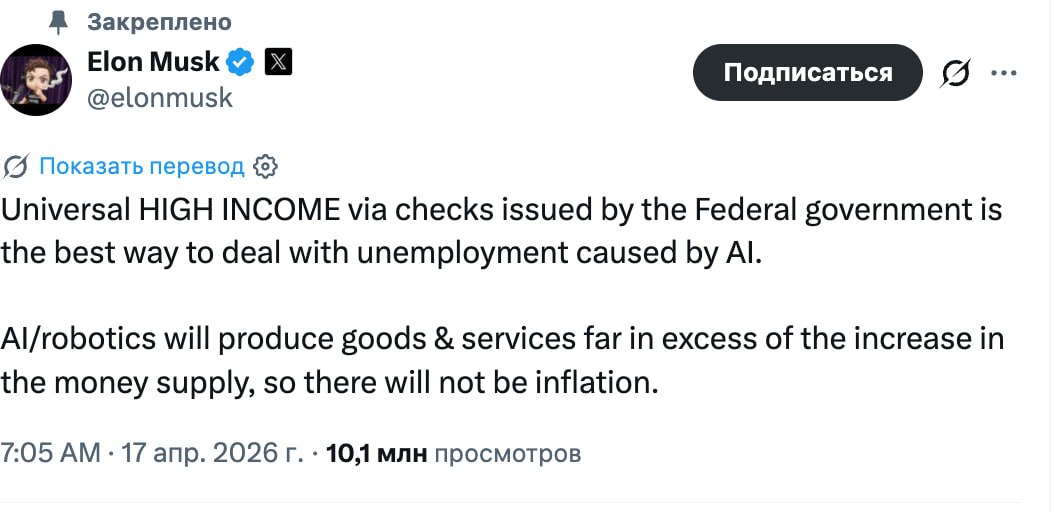Click the words HIGH INCOME in the post

pos(240,211)
